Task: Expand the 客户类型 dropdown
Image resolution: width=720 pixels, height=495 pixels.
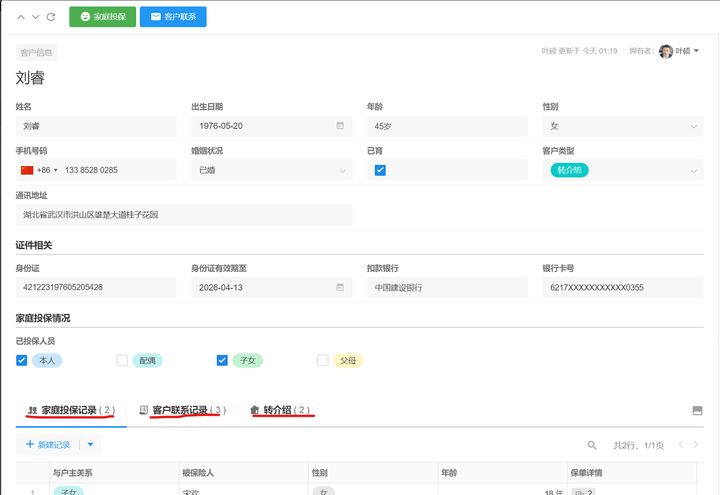Action: 693,171
